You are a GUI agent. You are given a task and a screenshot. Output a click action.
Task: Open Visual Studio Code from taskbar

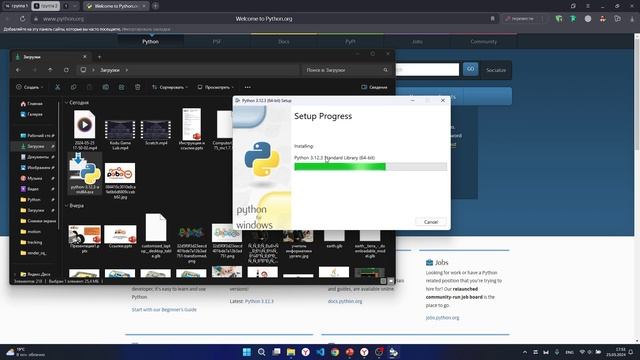(320, 352)
